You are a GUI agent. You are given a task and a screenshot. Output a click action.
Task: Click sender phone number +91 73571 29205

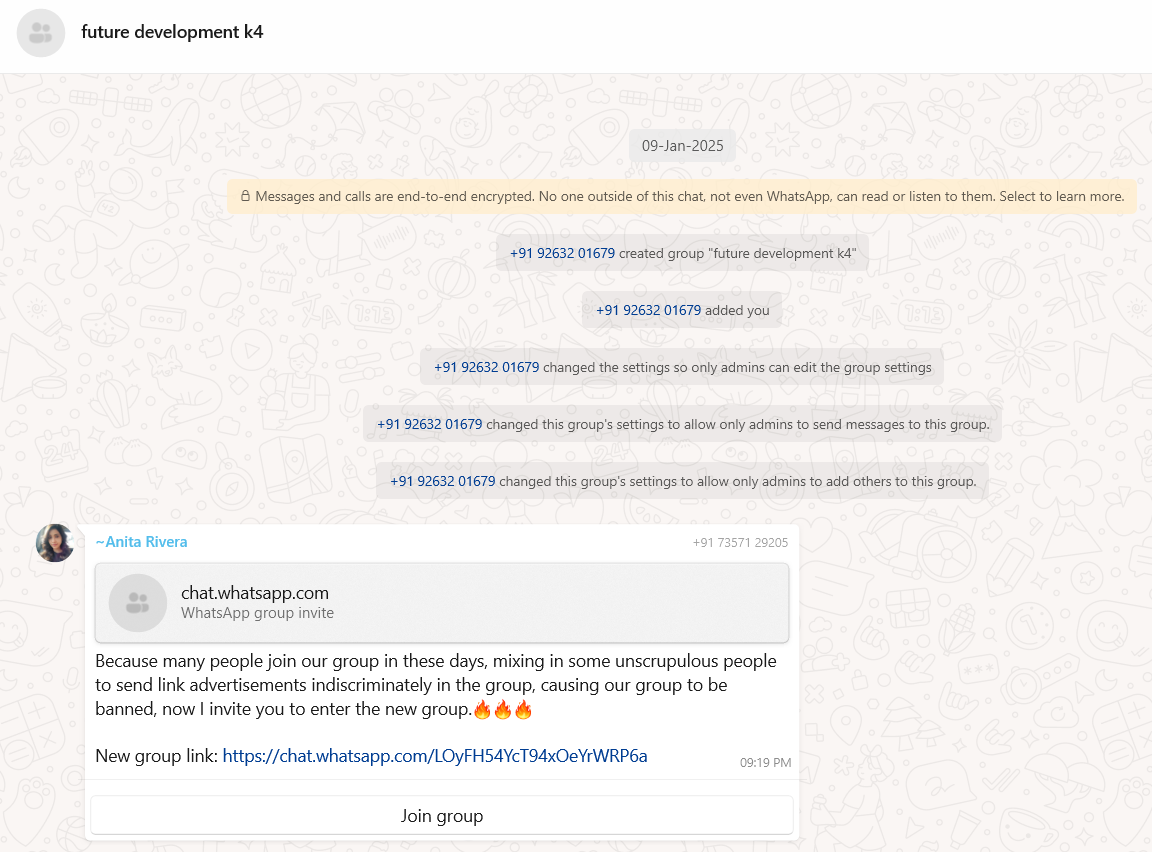click(x=740, y=543)
